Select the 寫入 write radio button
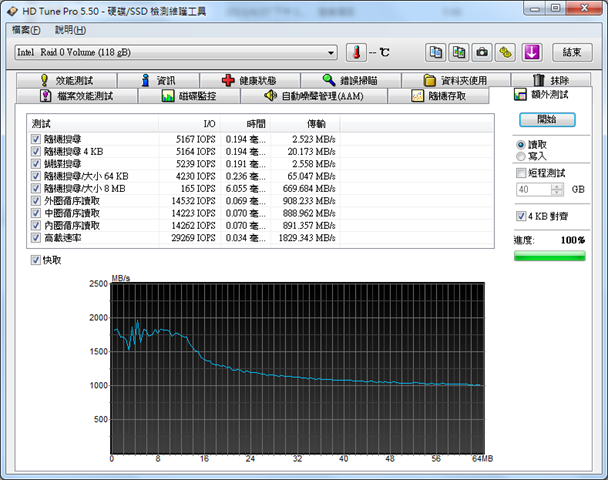Image resolution: width=608 pixels, height=480 pixels. [521, 156]
